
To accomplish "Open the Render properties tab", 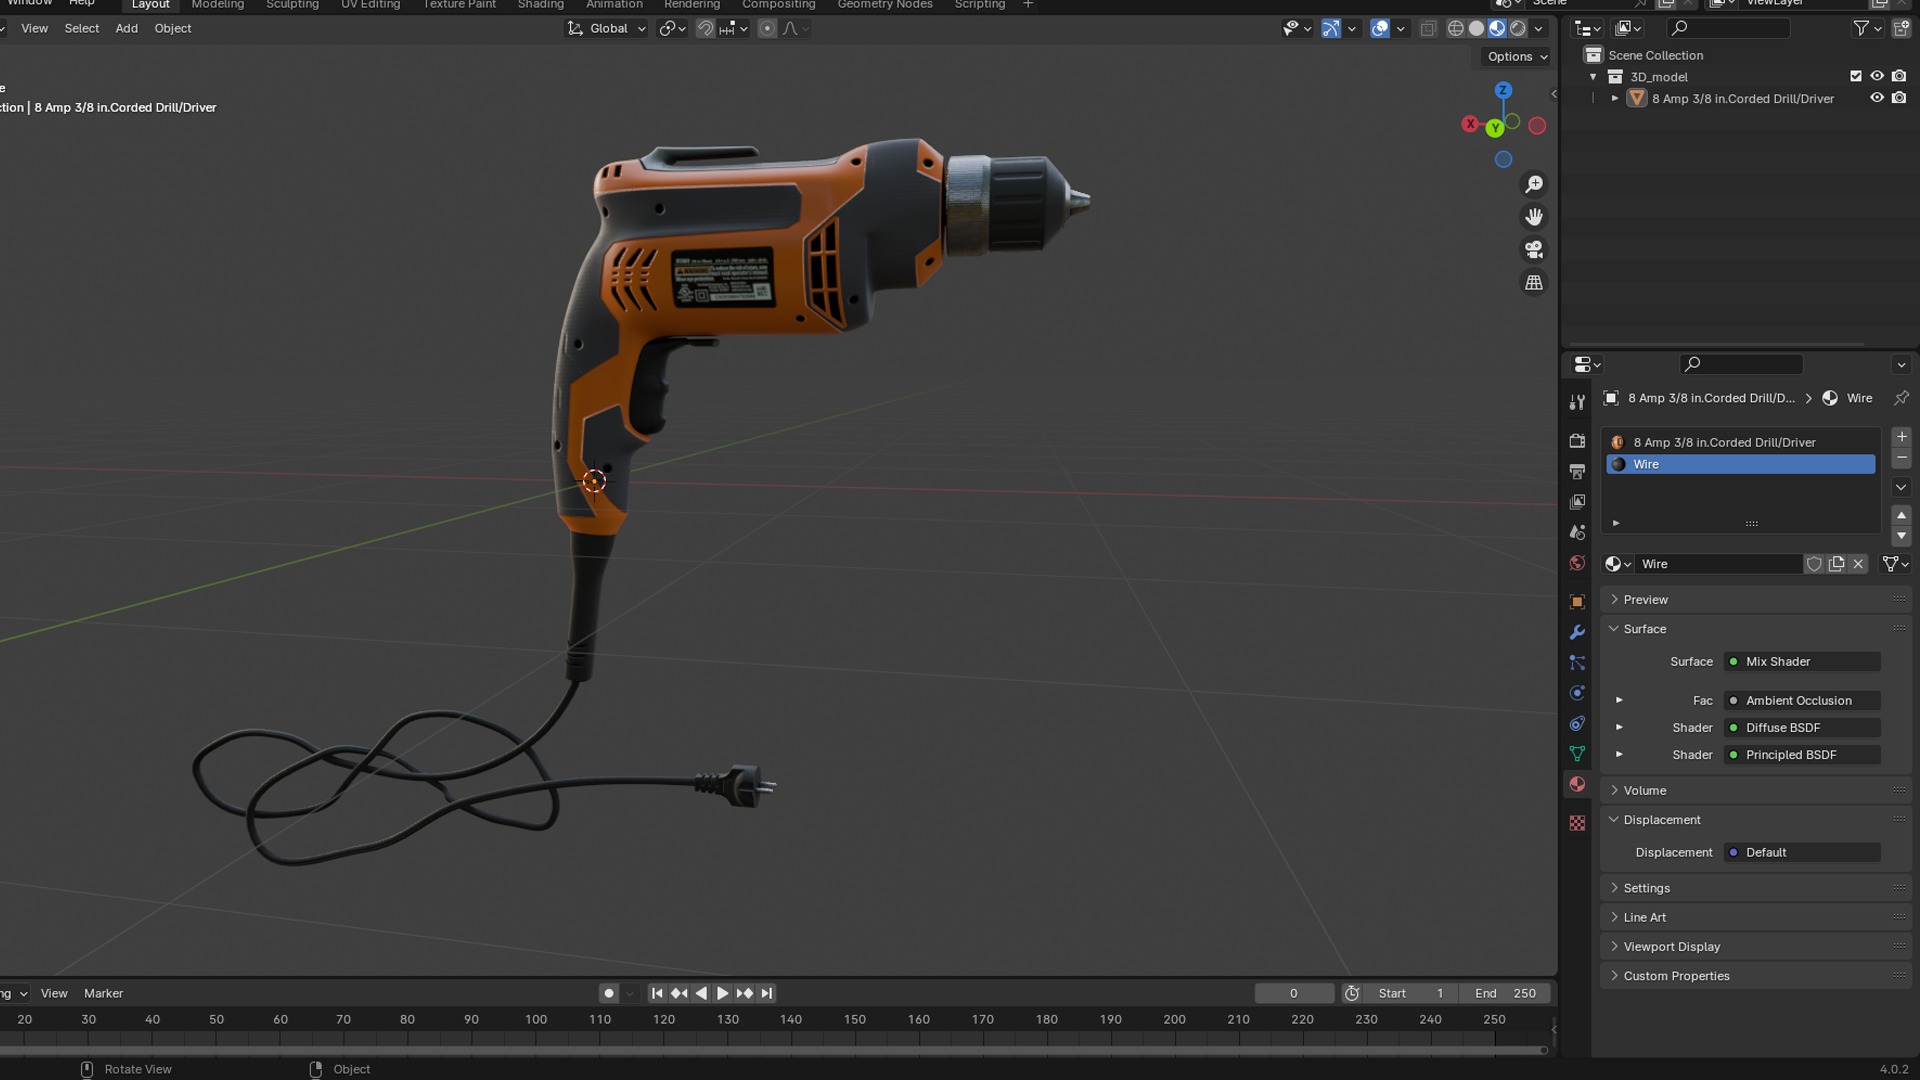I will point(1577,441).
